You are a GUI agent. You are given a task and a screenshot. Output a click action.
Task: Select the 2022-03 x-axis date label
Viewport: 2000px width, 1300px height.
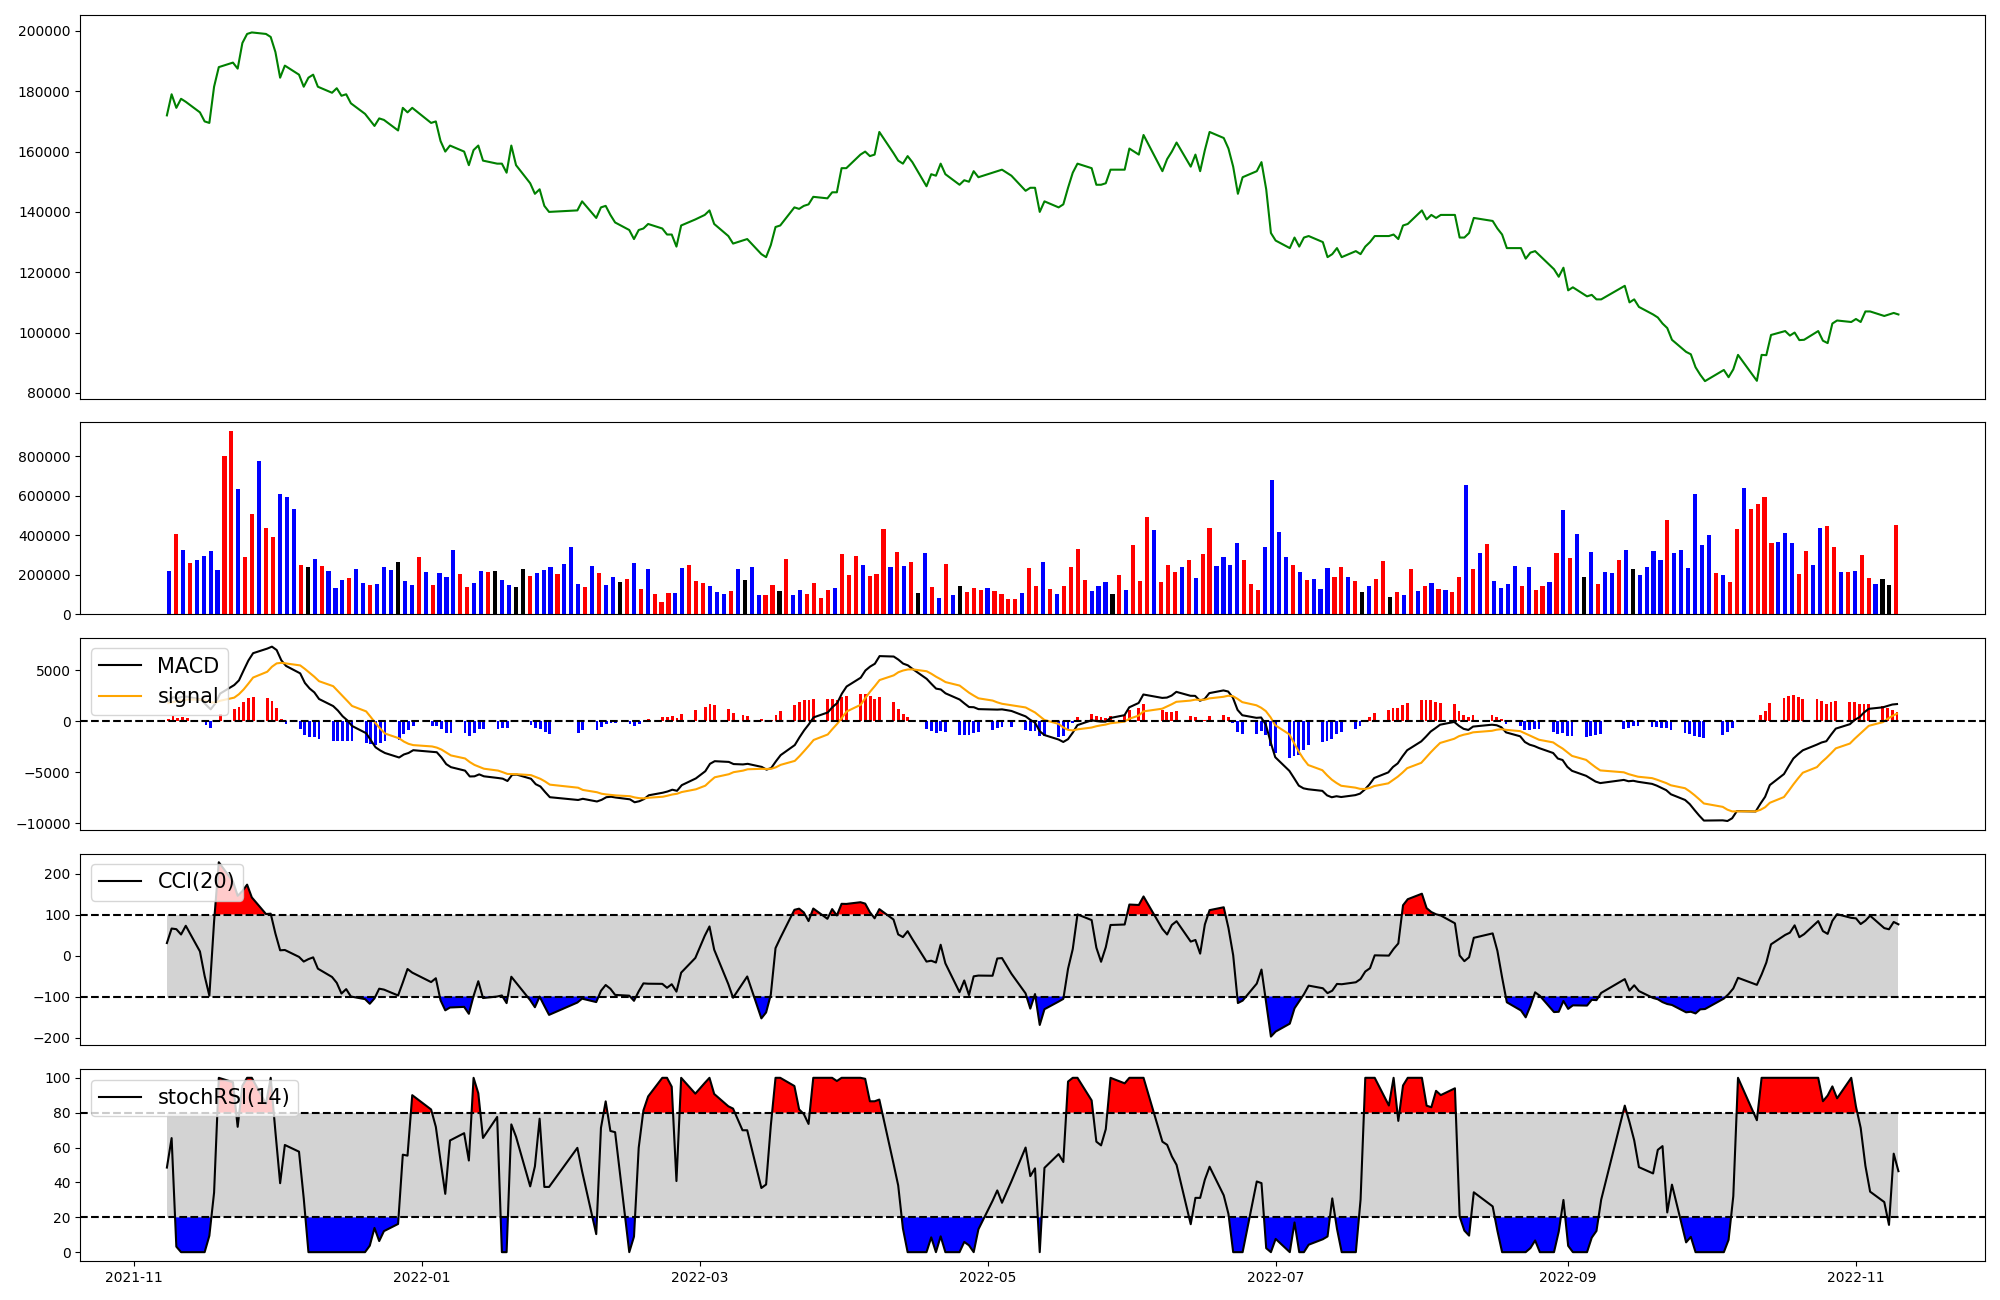[700, 1277]
